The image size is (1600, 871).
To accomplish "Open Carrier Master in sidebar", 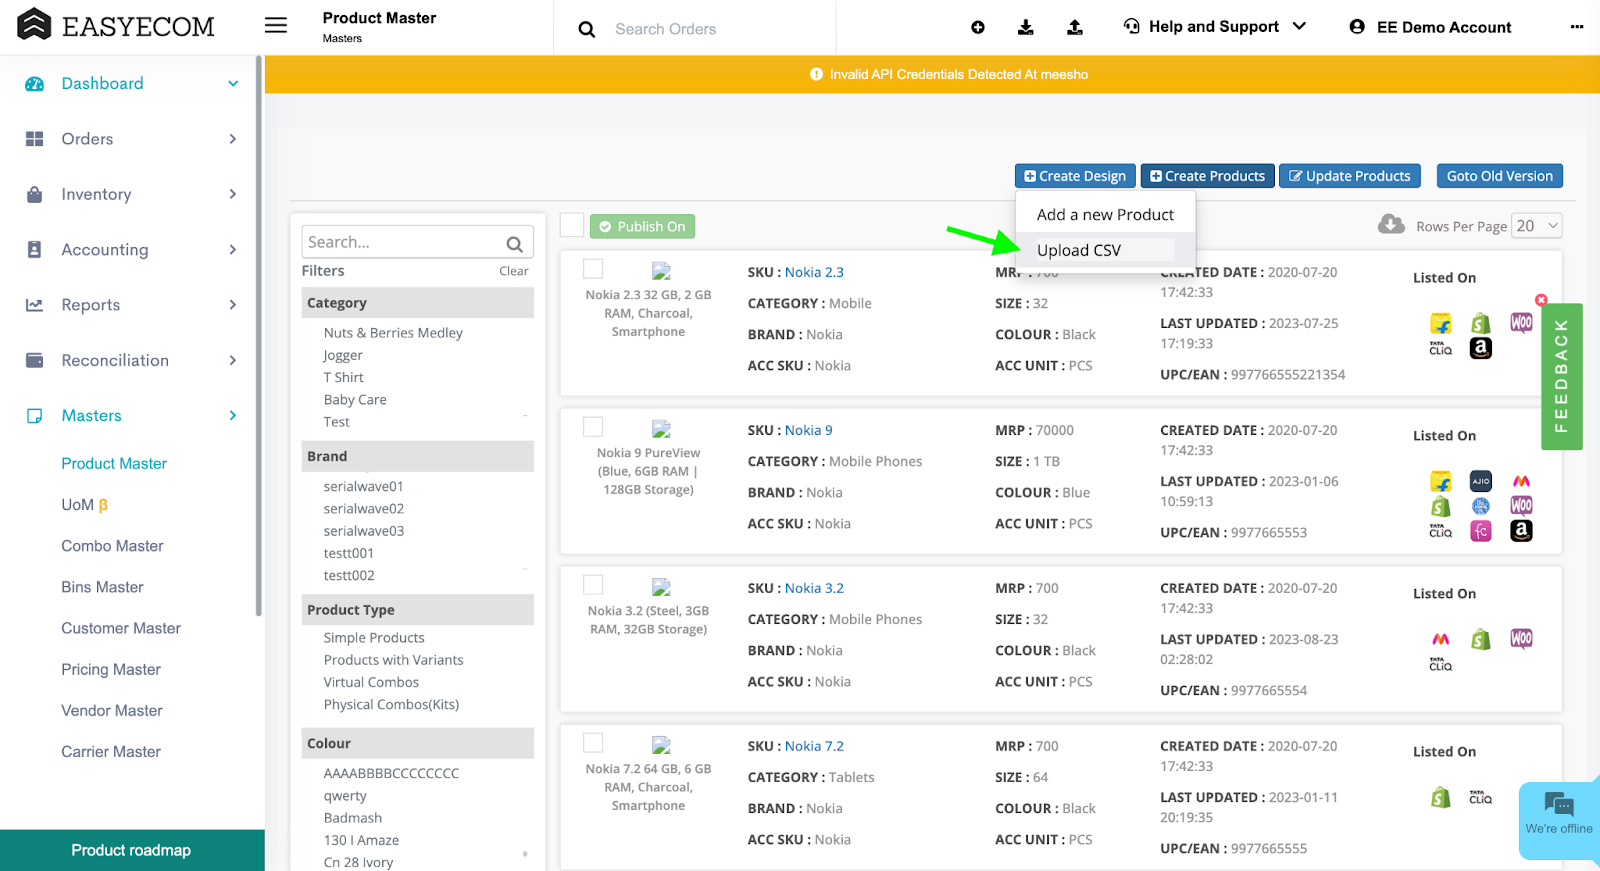I will (x=111, y=752).
